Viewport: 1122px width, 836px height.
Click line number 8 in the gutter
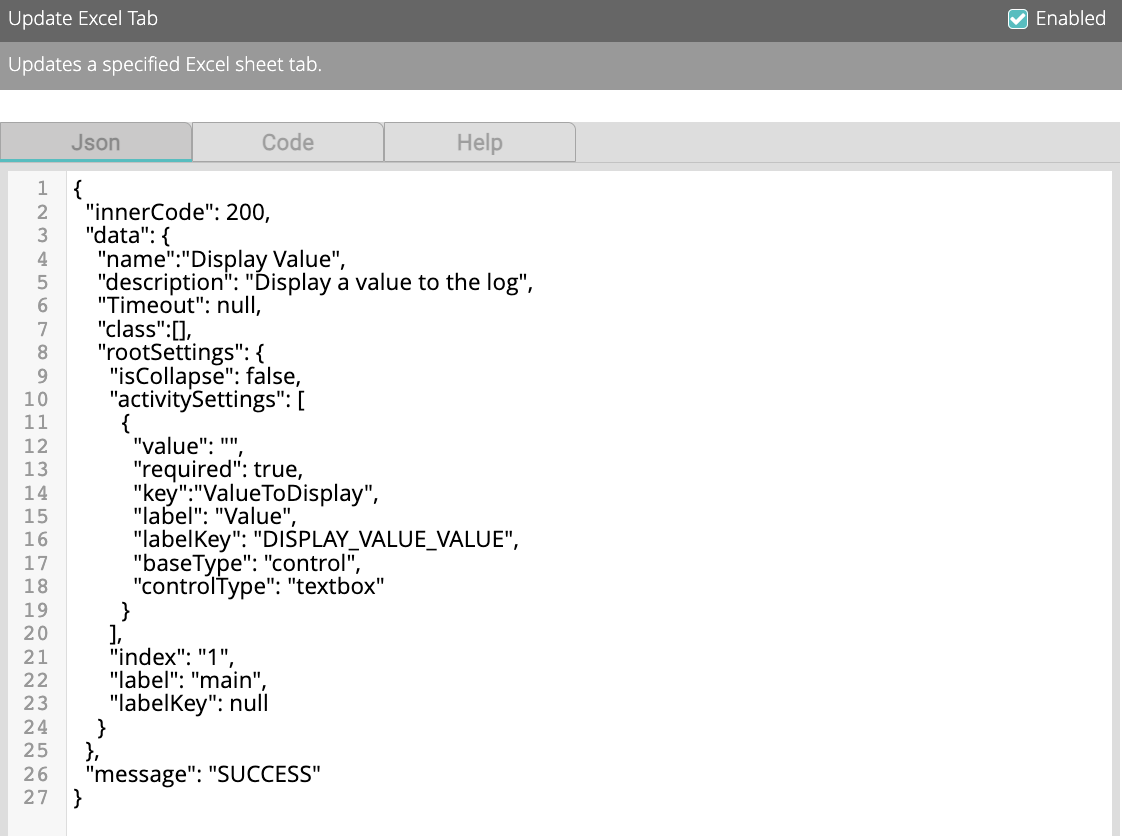(x=42, y=352)
